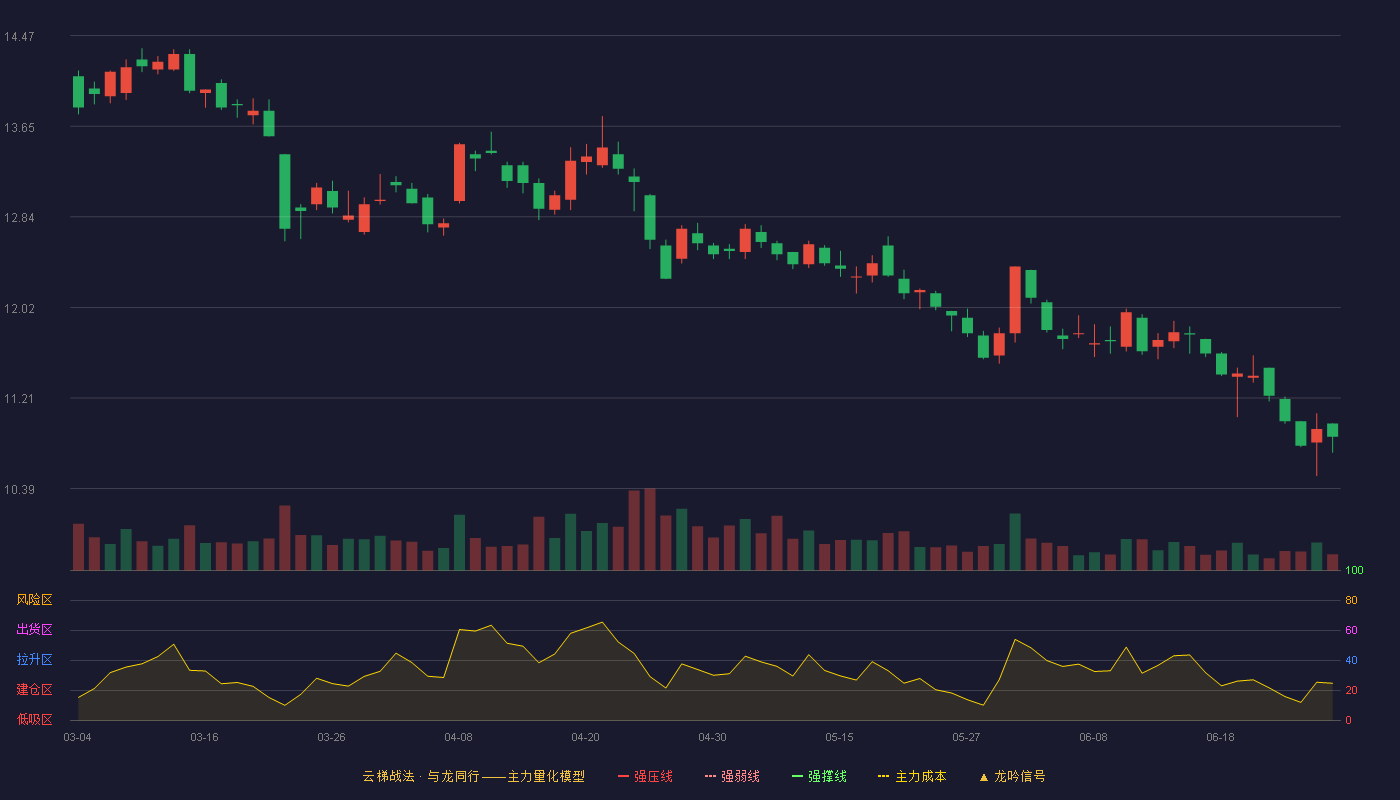This screenshot has width=1400, height=800.
Task: Click the 03-16 date label
Action: point(204,737)
